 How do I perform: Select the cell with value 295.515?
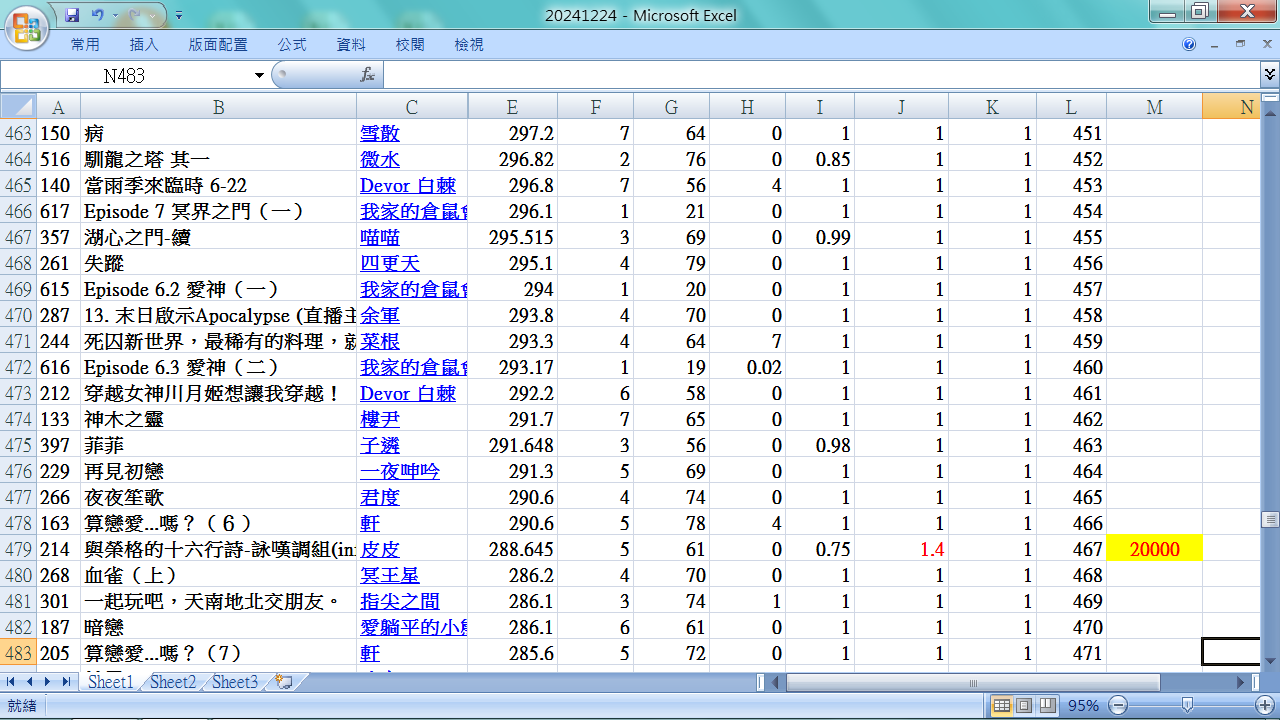tap(512, 237)
